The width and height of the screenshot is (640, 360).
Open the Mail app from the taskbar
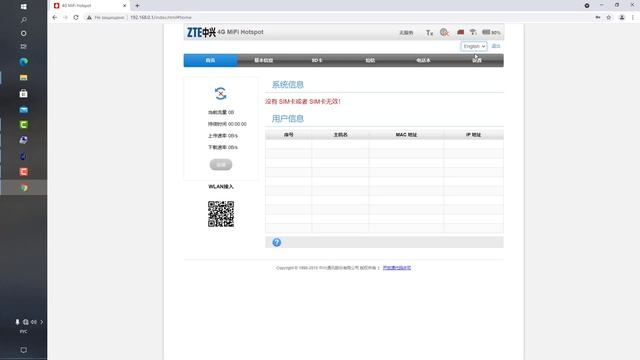(x=24, y=109)
